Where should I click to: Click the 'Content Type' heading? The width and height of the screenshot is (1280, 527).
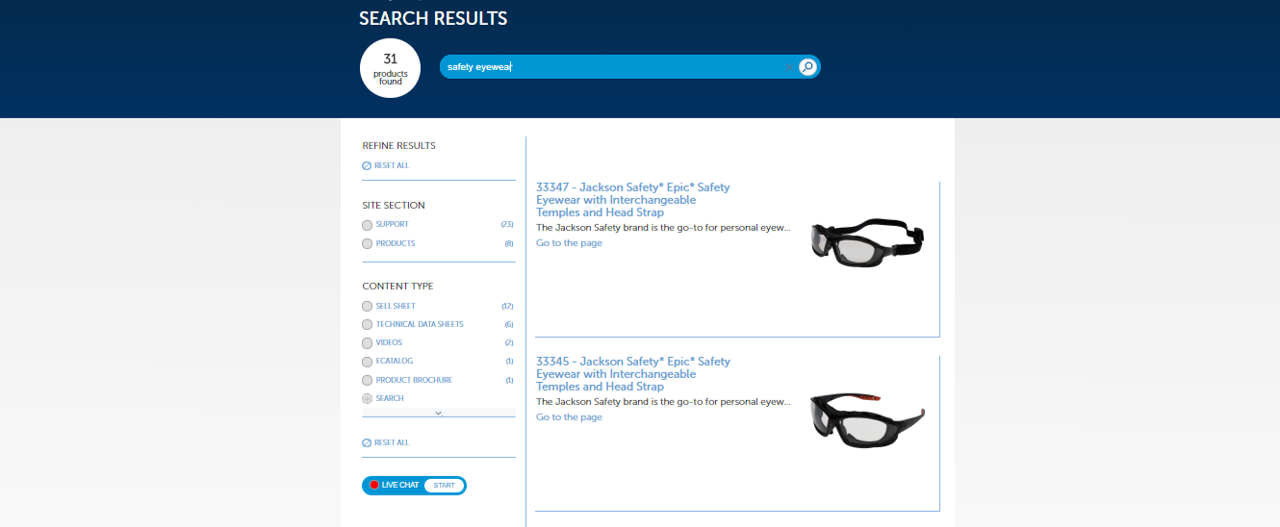(x=398, y=286)
